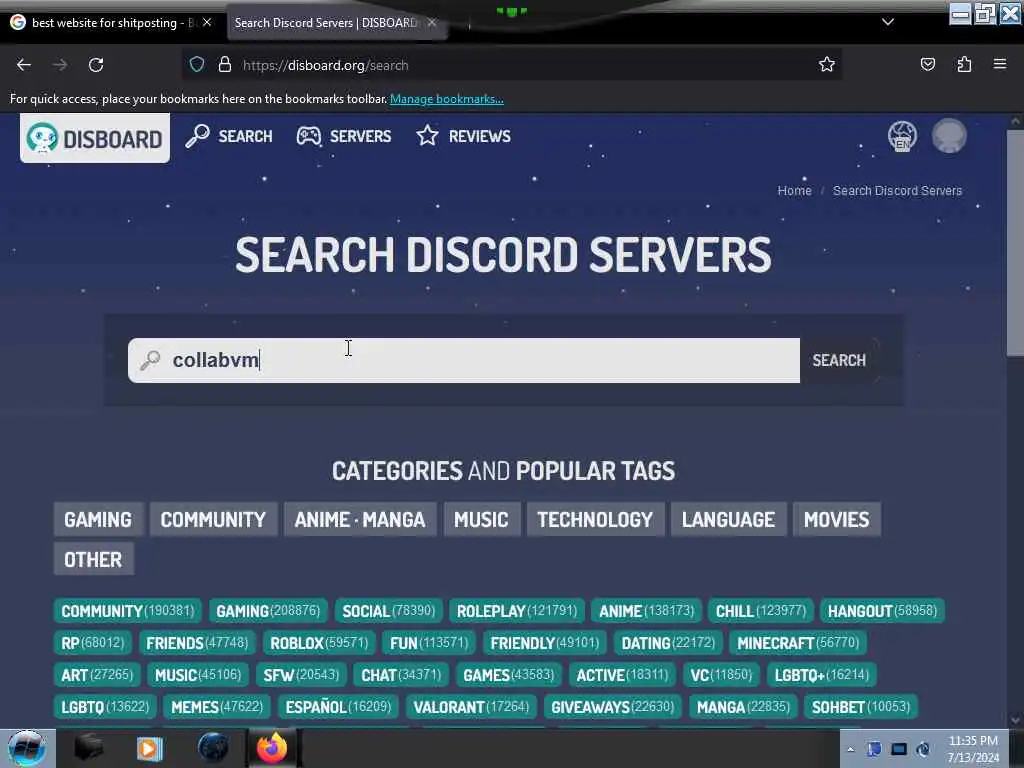Close the 'best website for shitposting' tab
Image resolution: width=1024 pixels, height=768 pixels.
coord(207,22)
